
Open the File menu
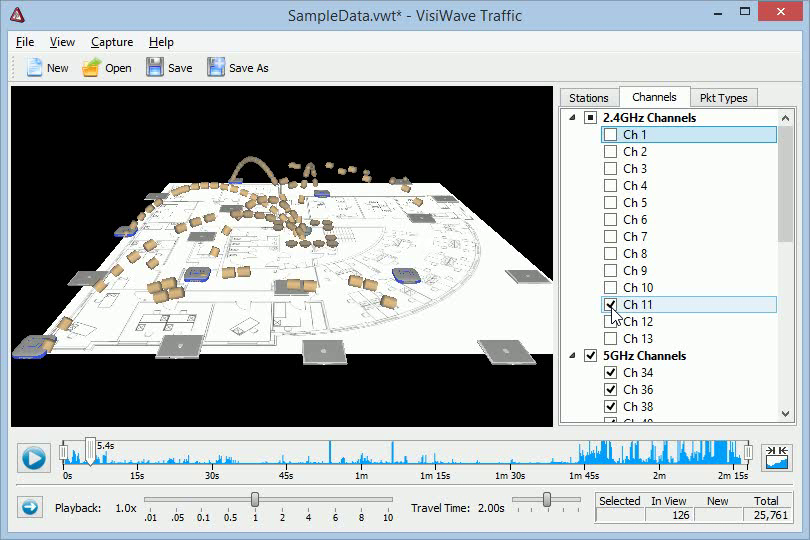(25, 42)
